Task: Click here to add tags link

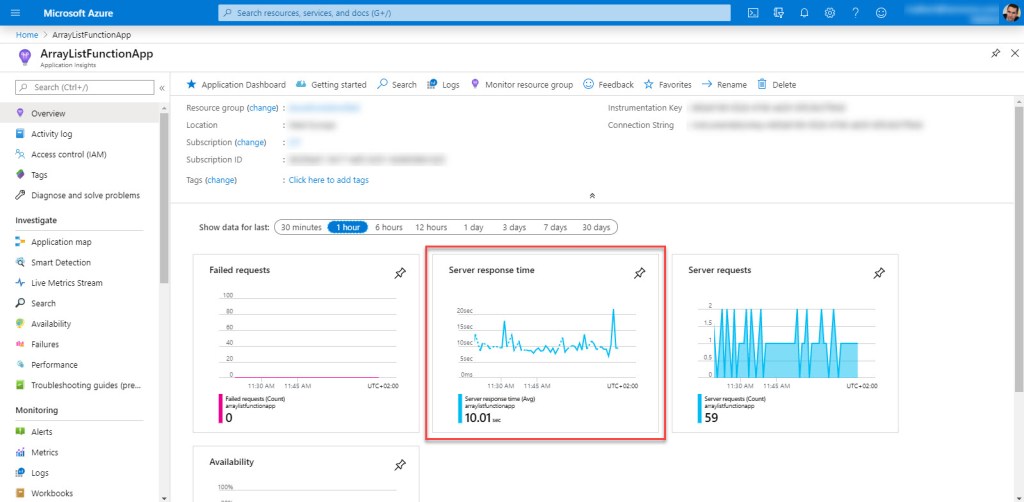Action: pyautogui.click(x=328, y=180)
